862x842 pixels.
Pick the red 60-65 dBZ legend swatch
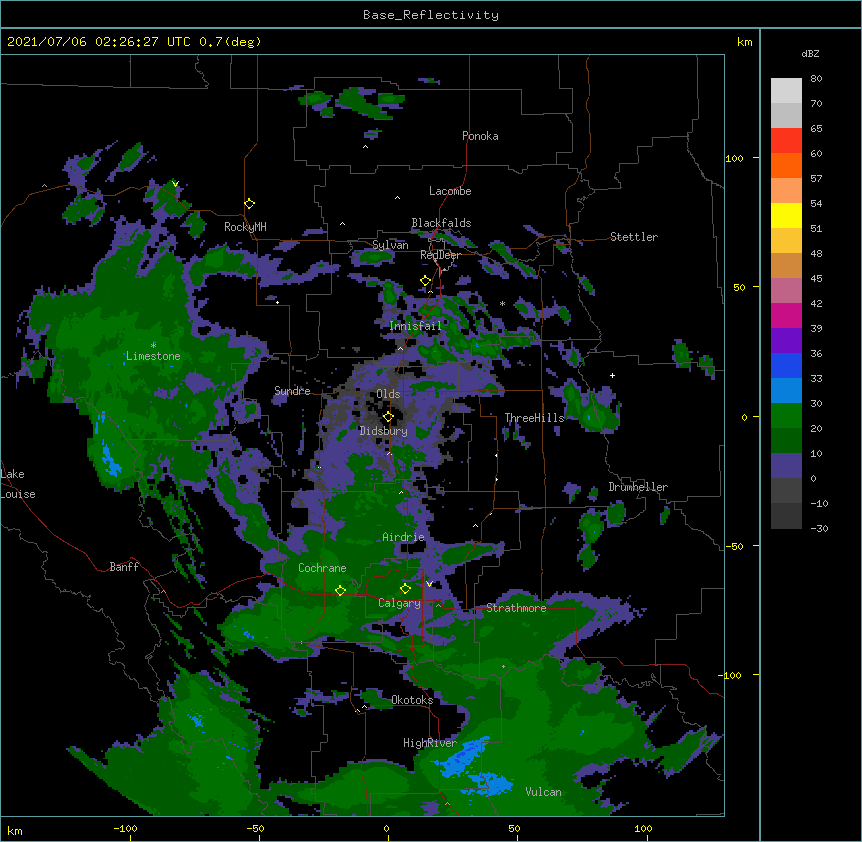(786, 140)
